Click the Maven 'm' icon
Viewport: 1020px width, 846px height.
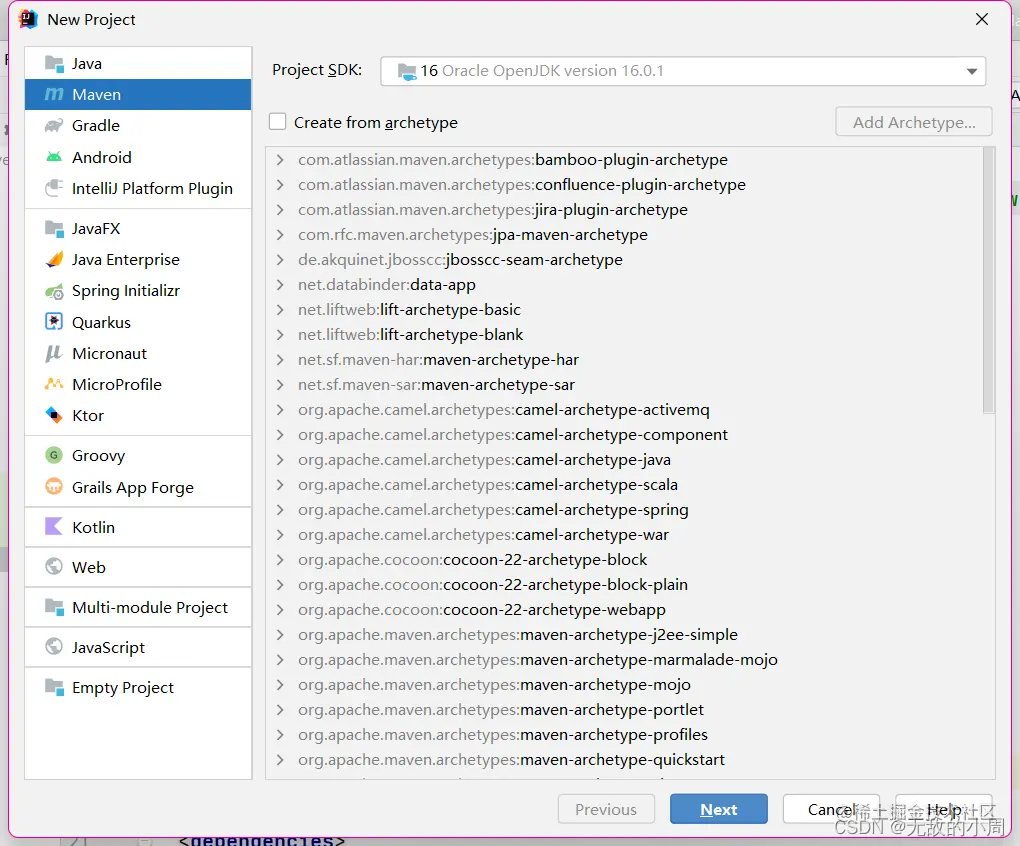[54, 94]
